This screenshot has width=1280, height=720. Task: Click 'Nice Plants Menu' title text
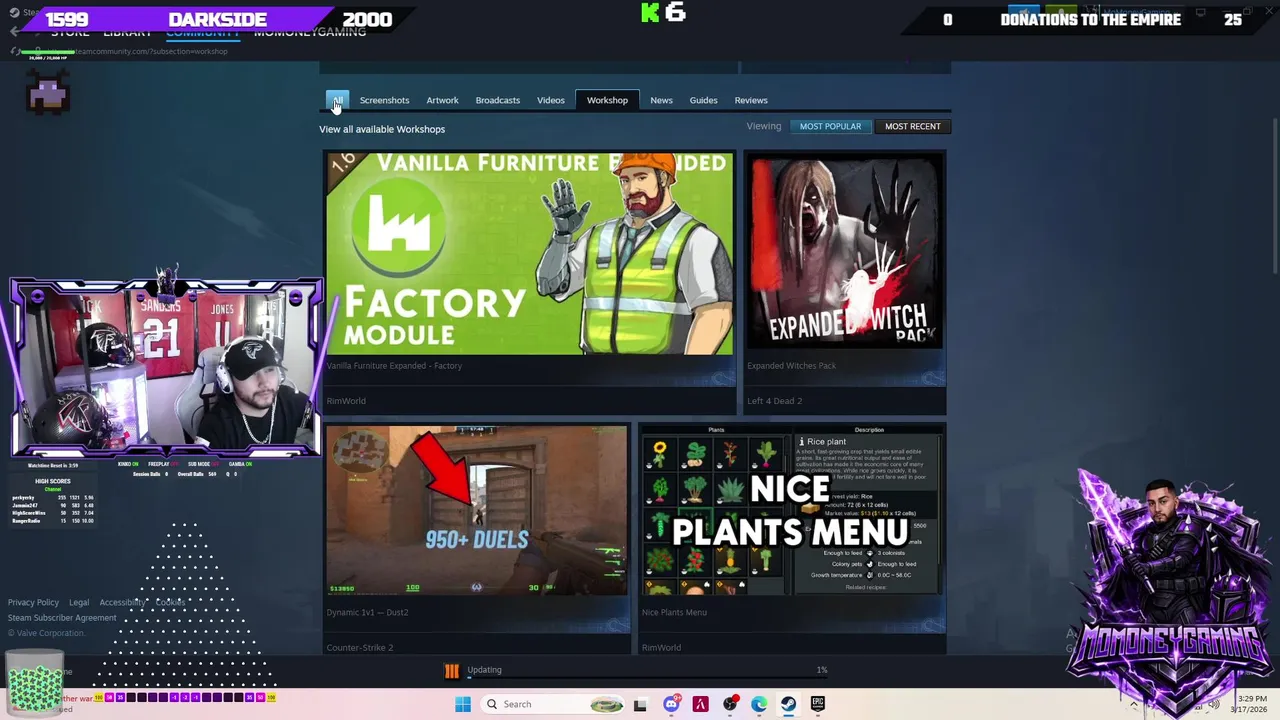pyautogui.click(x=674, y=612)
